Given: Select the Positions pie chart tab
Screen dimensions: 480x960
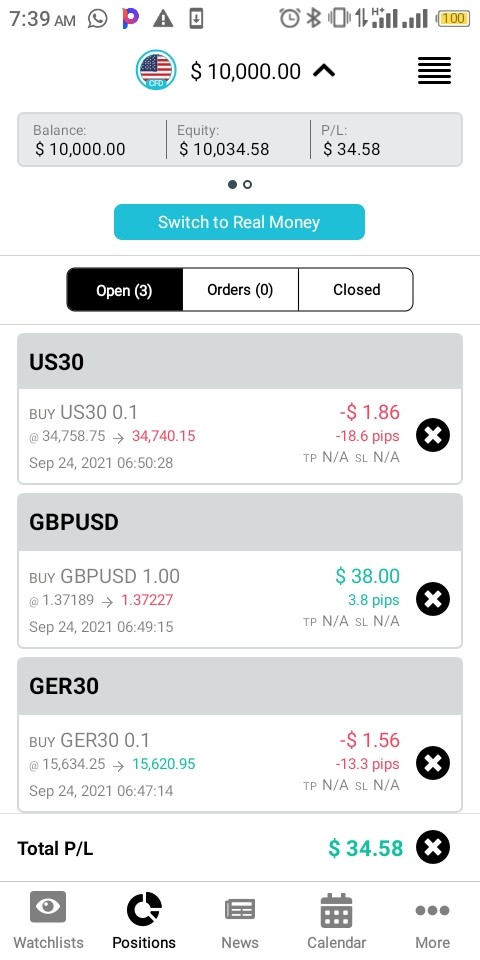Looking at the screenshot, I should 144,909.
